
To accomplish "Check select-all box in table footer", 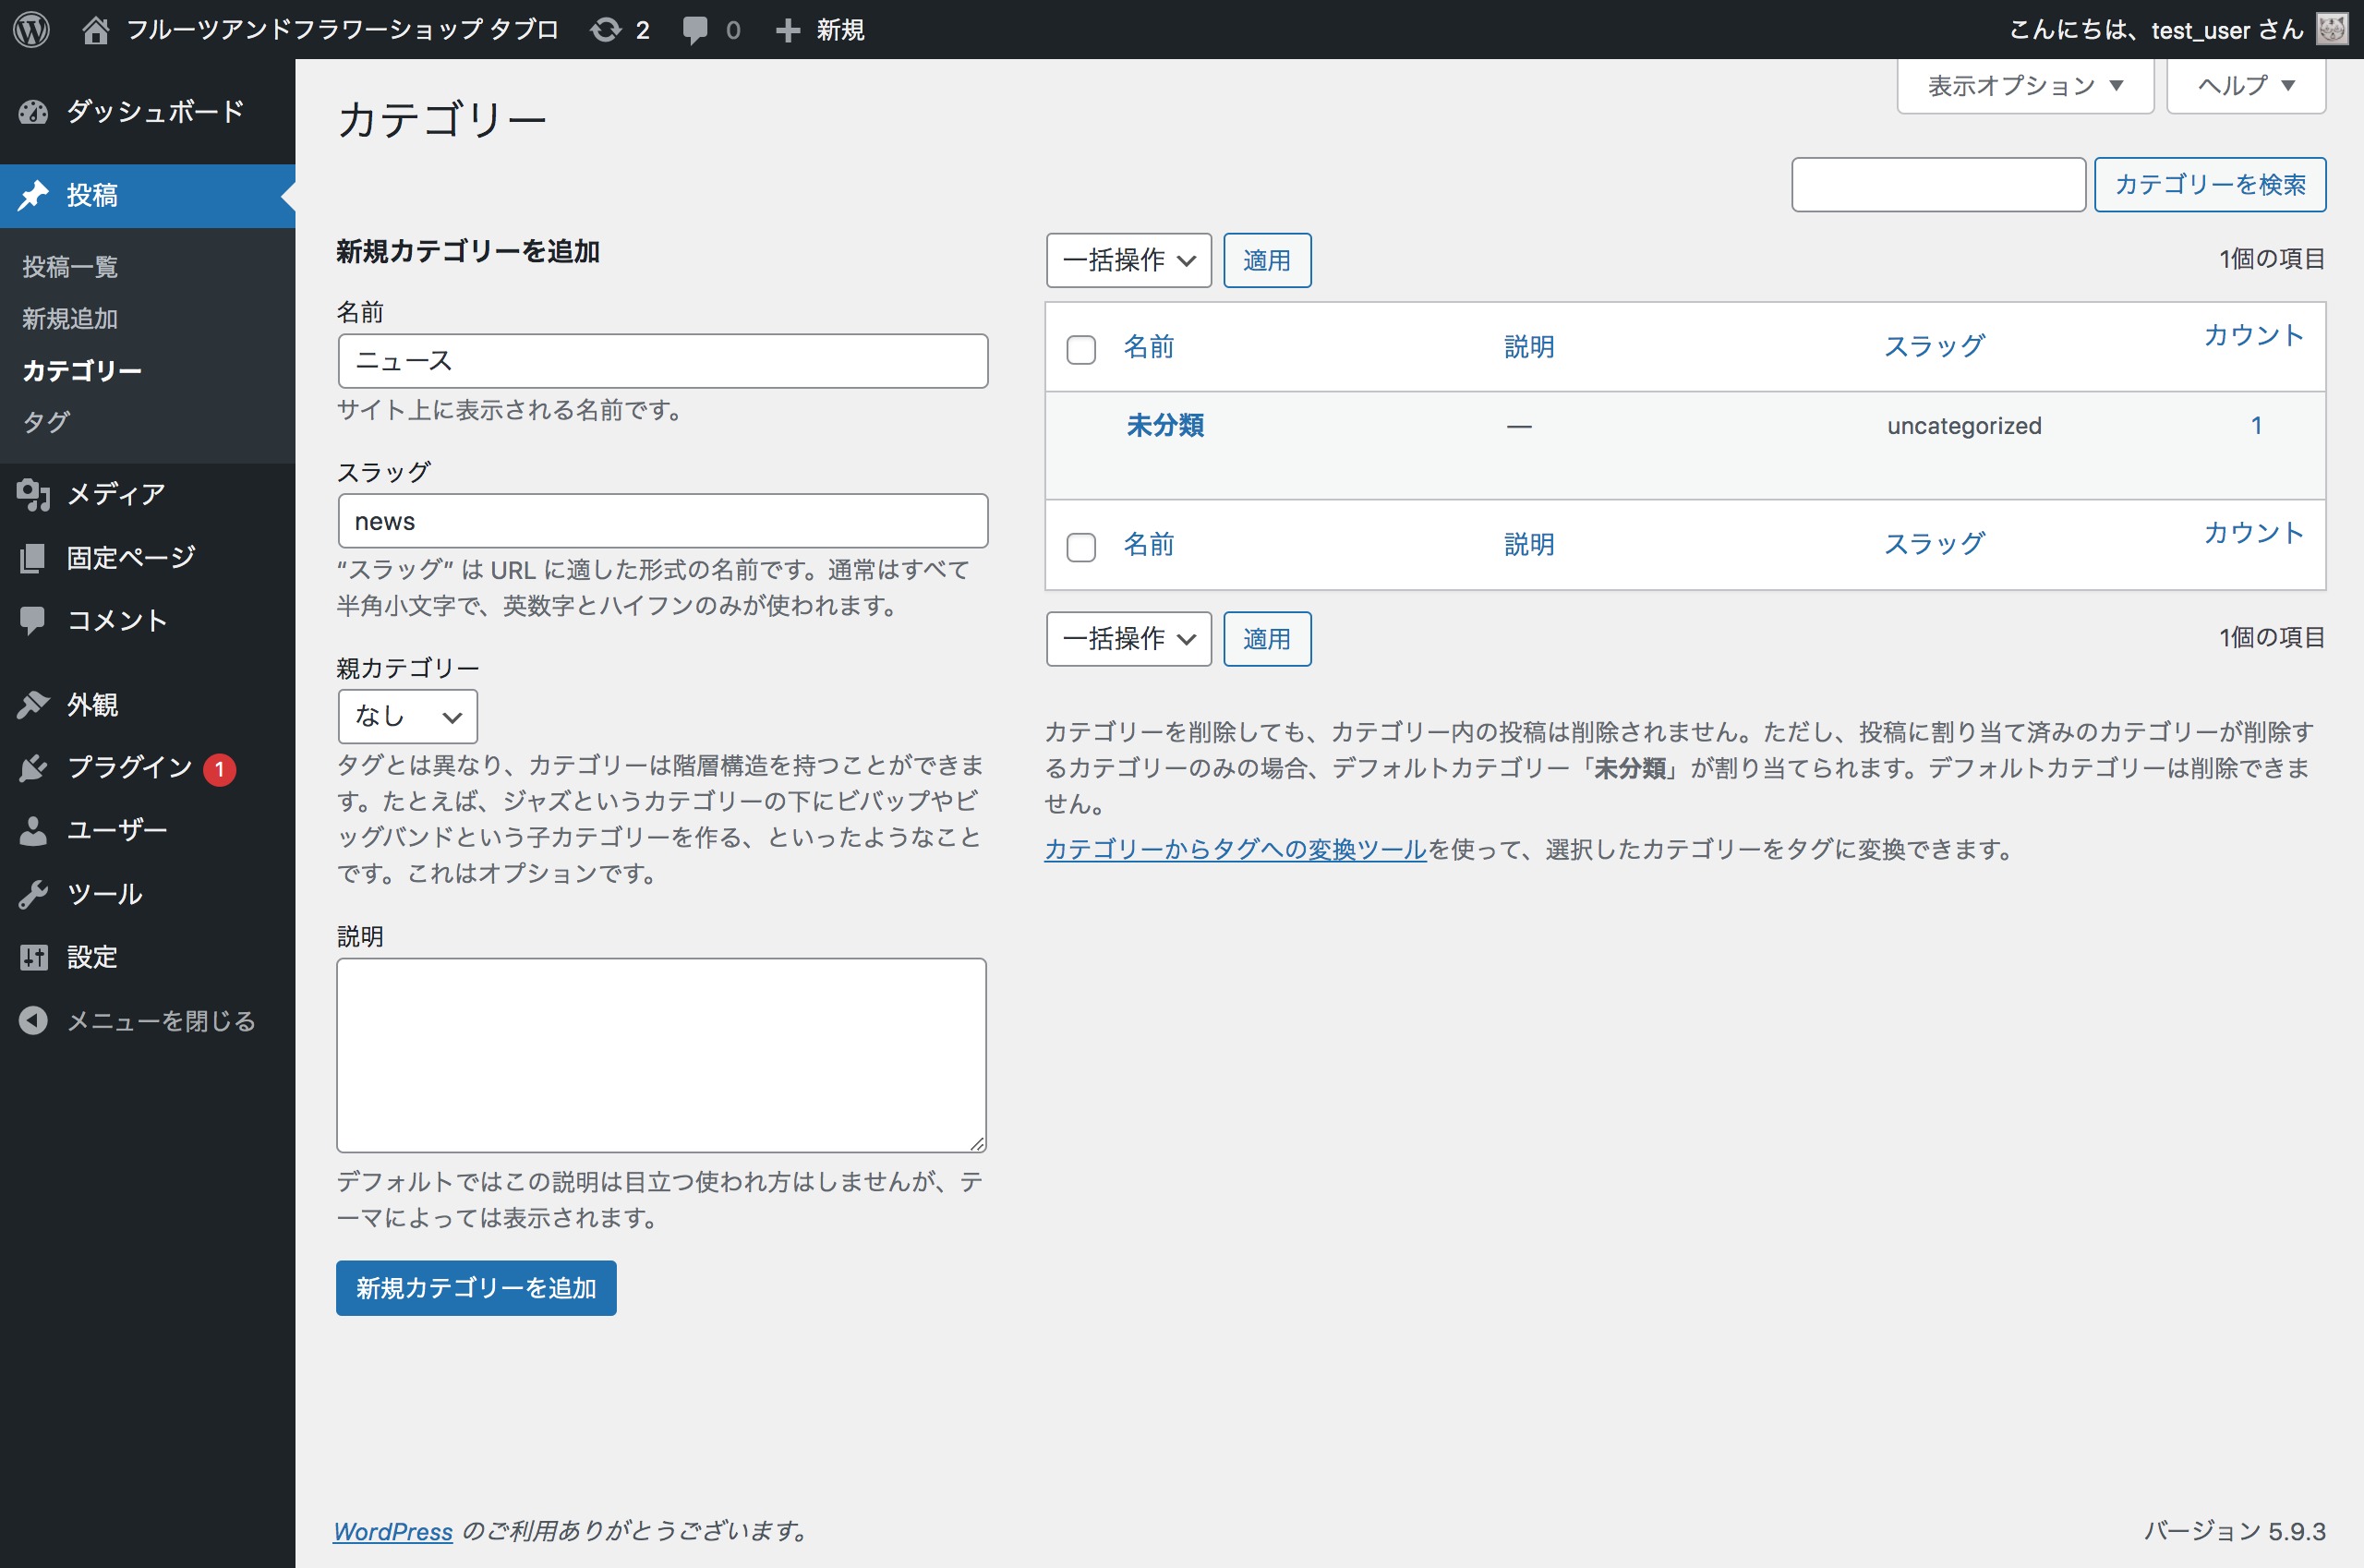I will (x=1081, y=547).
